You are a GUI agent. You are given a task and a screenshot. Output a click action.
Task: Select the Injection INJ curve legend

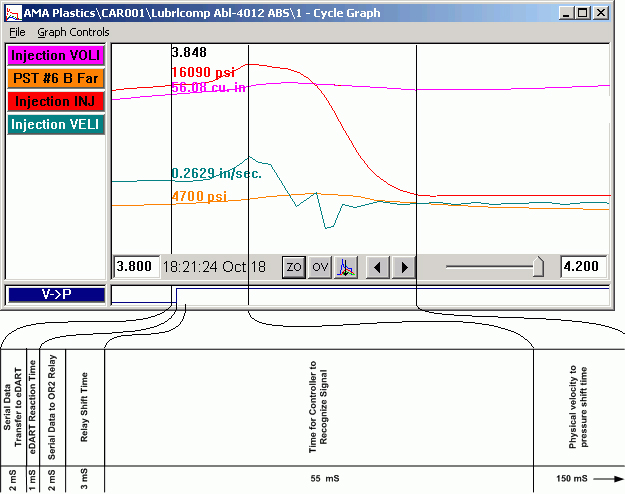click(56, 101)
